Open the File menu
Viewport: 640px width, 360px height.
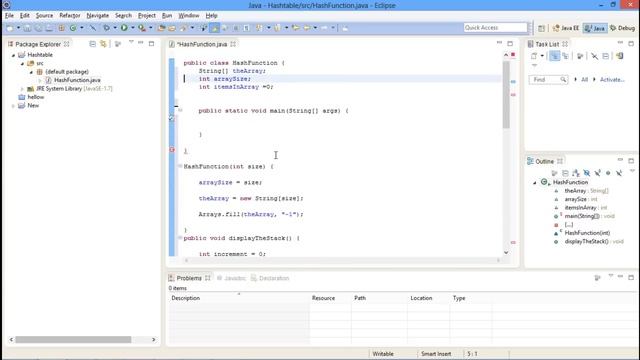(x=9, y=16)
